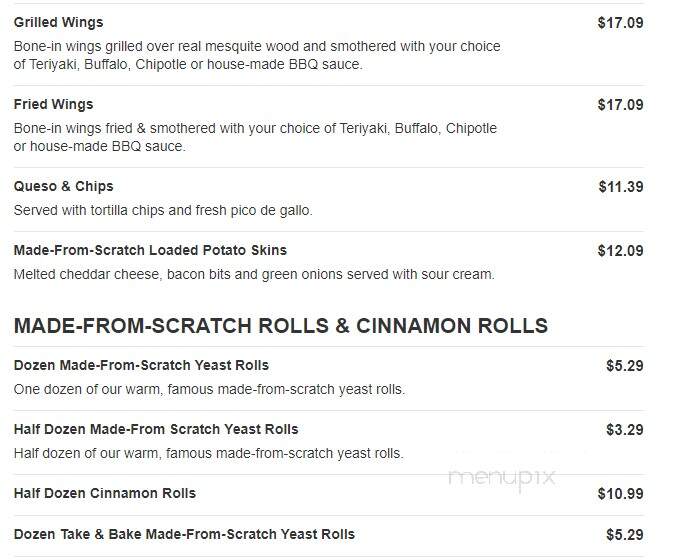The width and height of the screenshot is (681, 560).
Task: Click the Grilled Wings mesquite wood description
Action: 257,55
